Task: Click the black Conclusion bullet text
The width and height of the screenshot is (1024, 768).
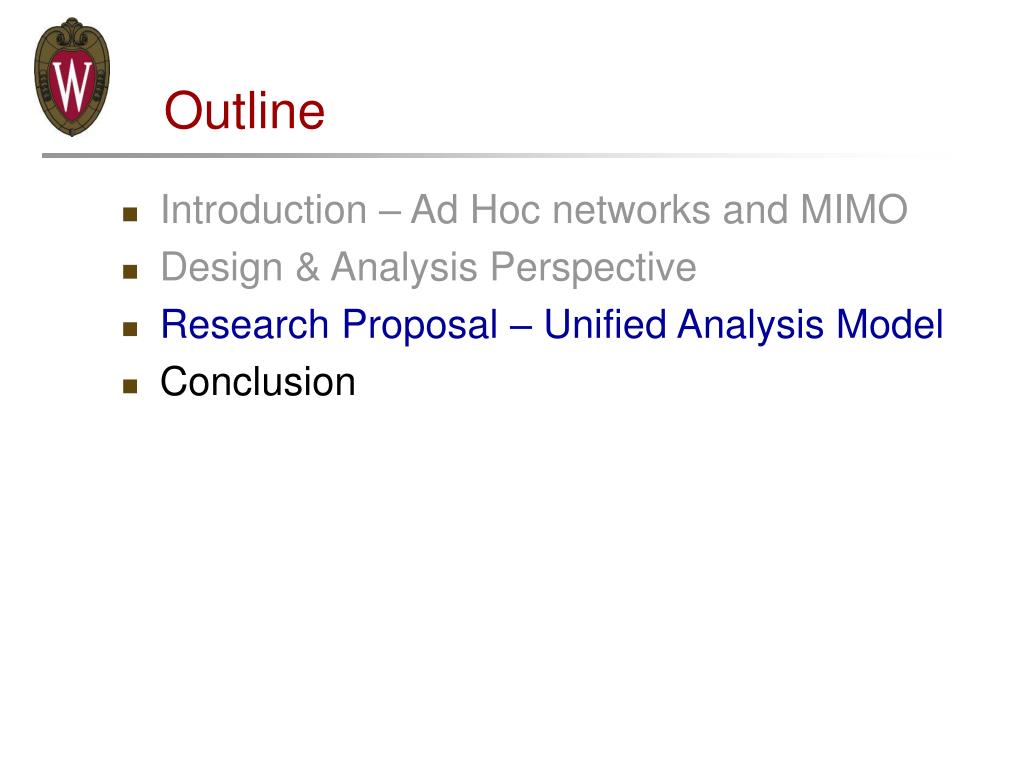Action: pos(258,381)
